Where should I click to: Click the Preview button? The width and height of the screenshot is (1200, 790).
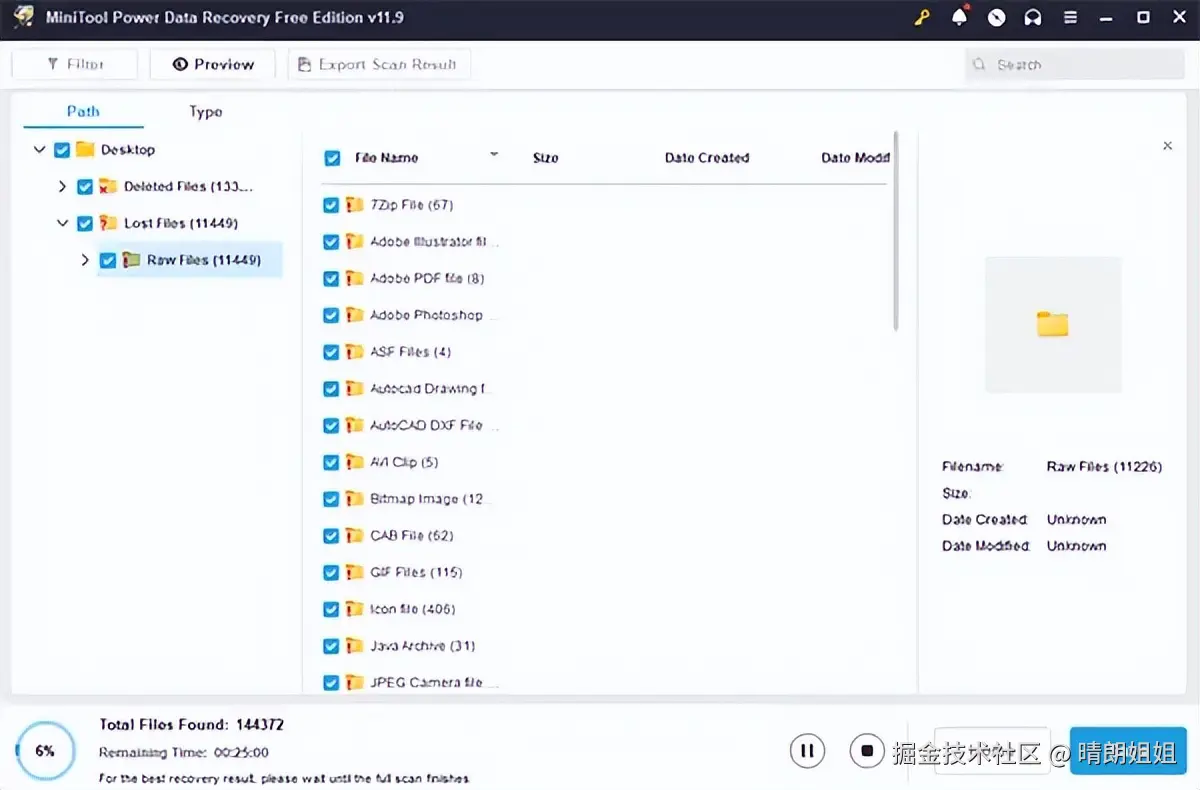(213, 64)
